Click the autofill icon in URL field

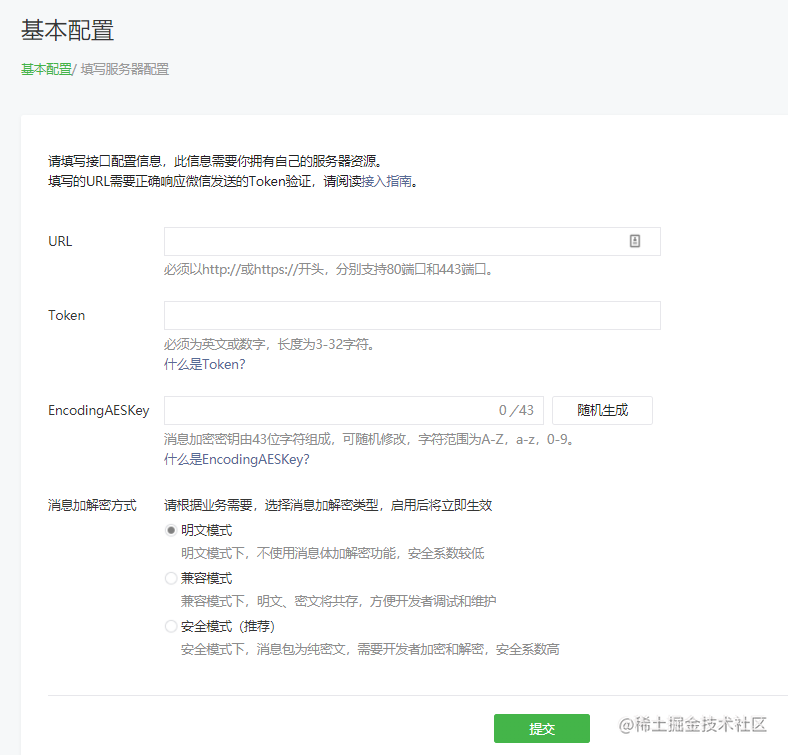[x=635, y=241]
